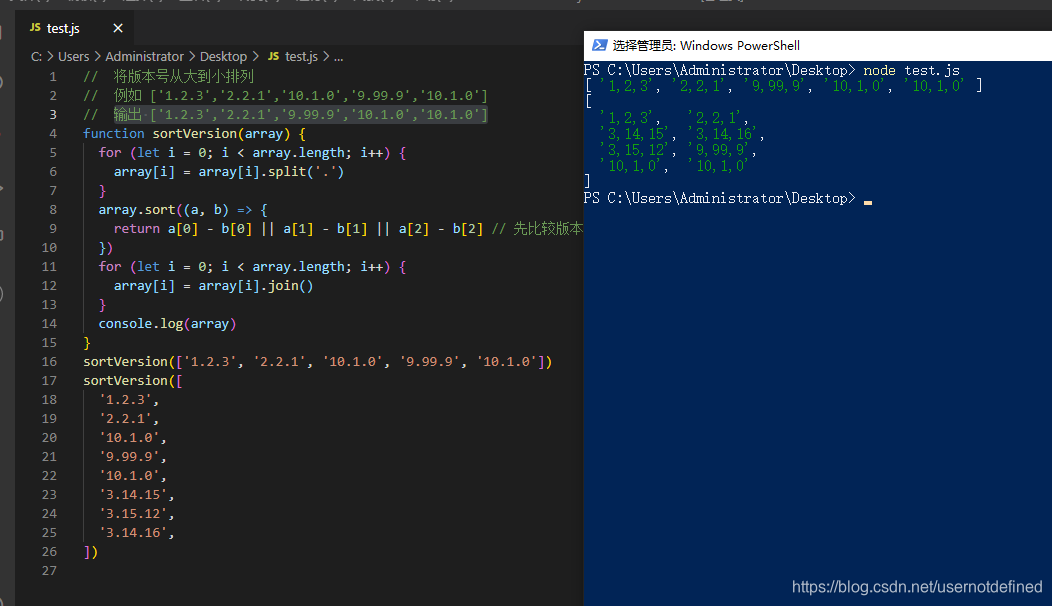Screen dimensions: 1052x606
Task: Click line number 4 in the gutter
Action: click(x=53, y=134)
